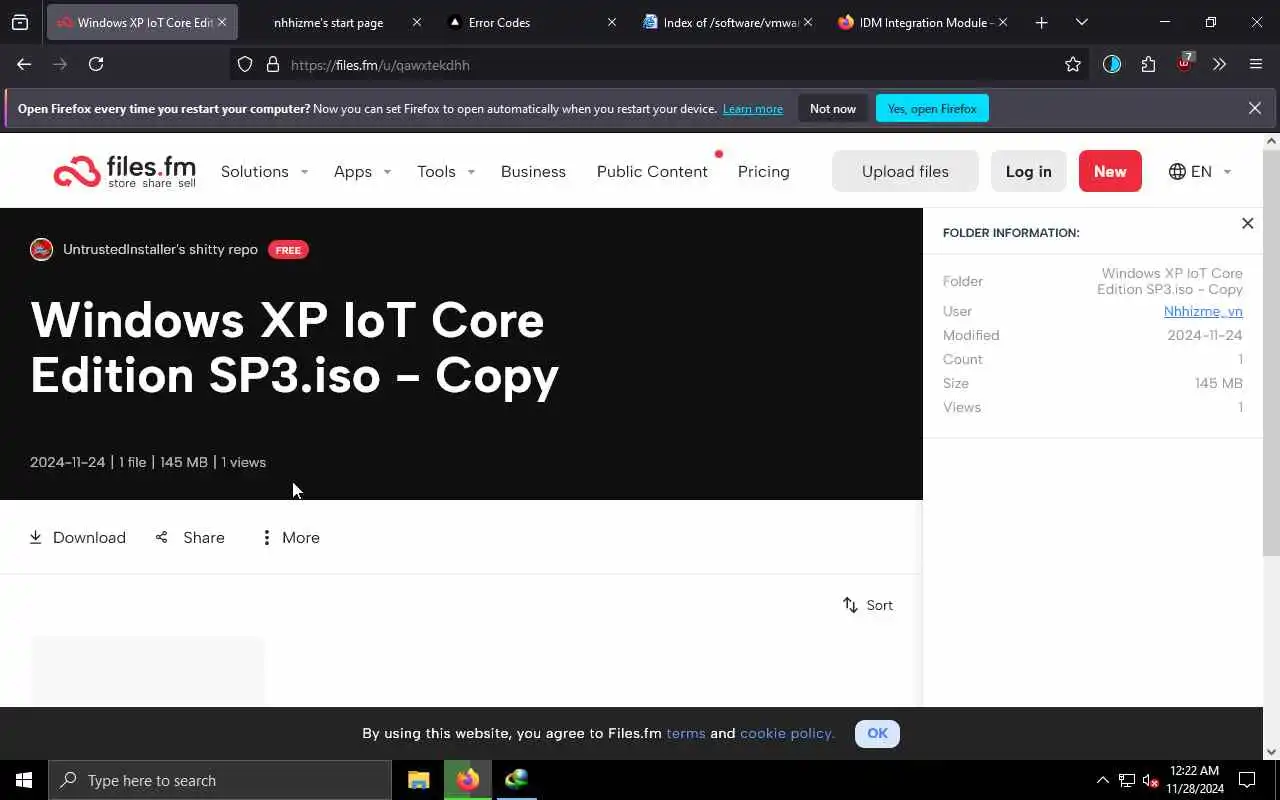Screen dimensions: 1280x800
Task: Open the Pricing page
Action: tap(763, 171)
